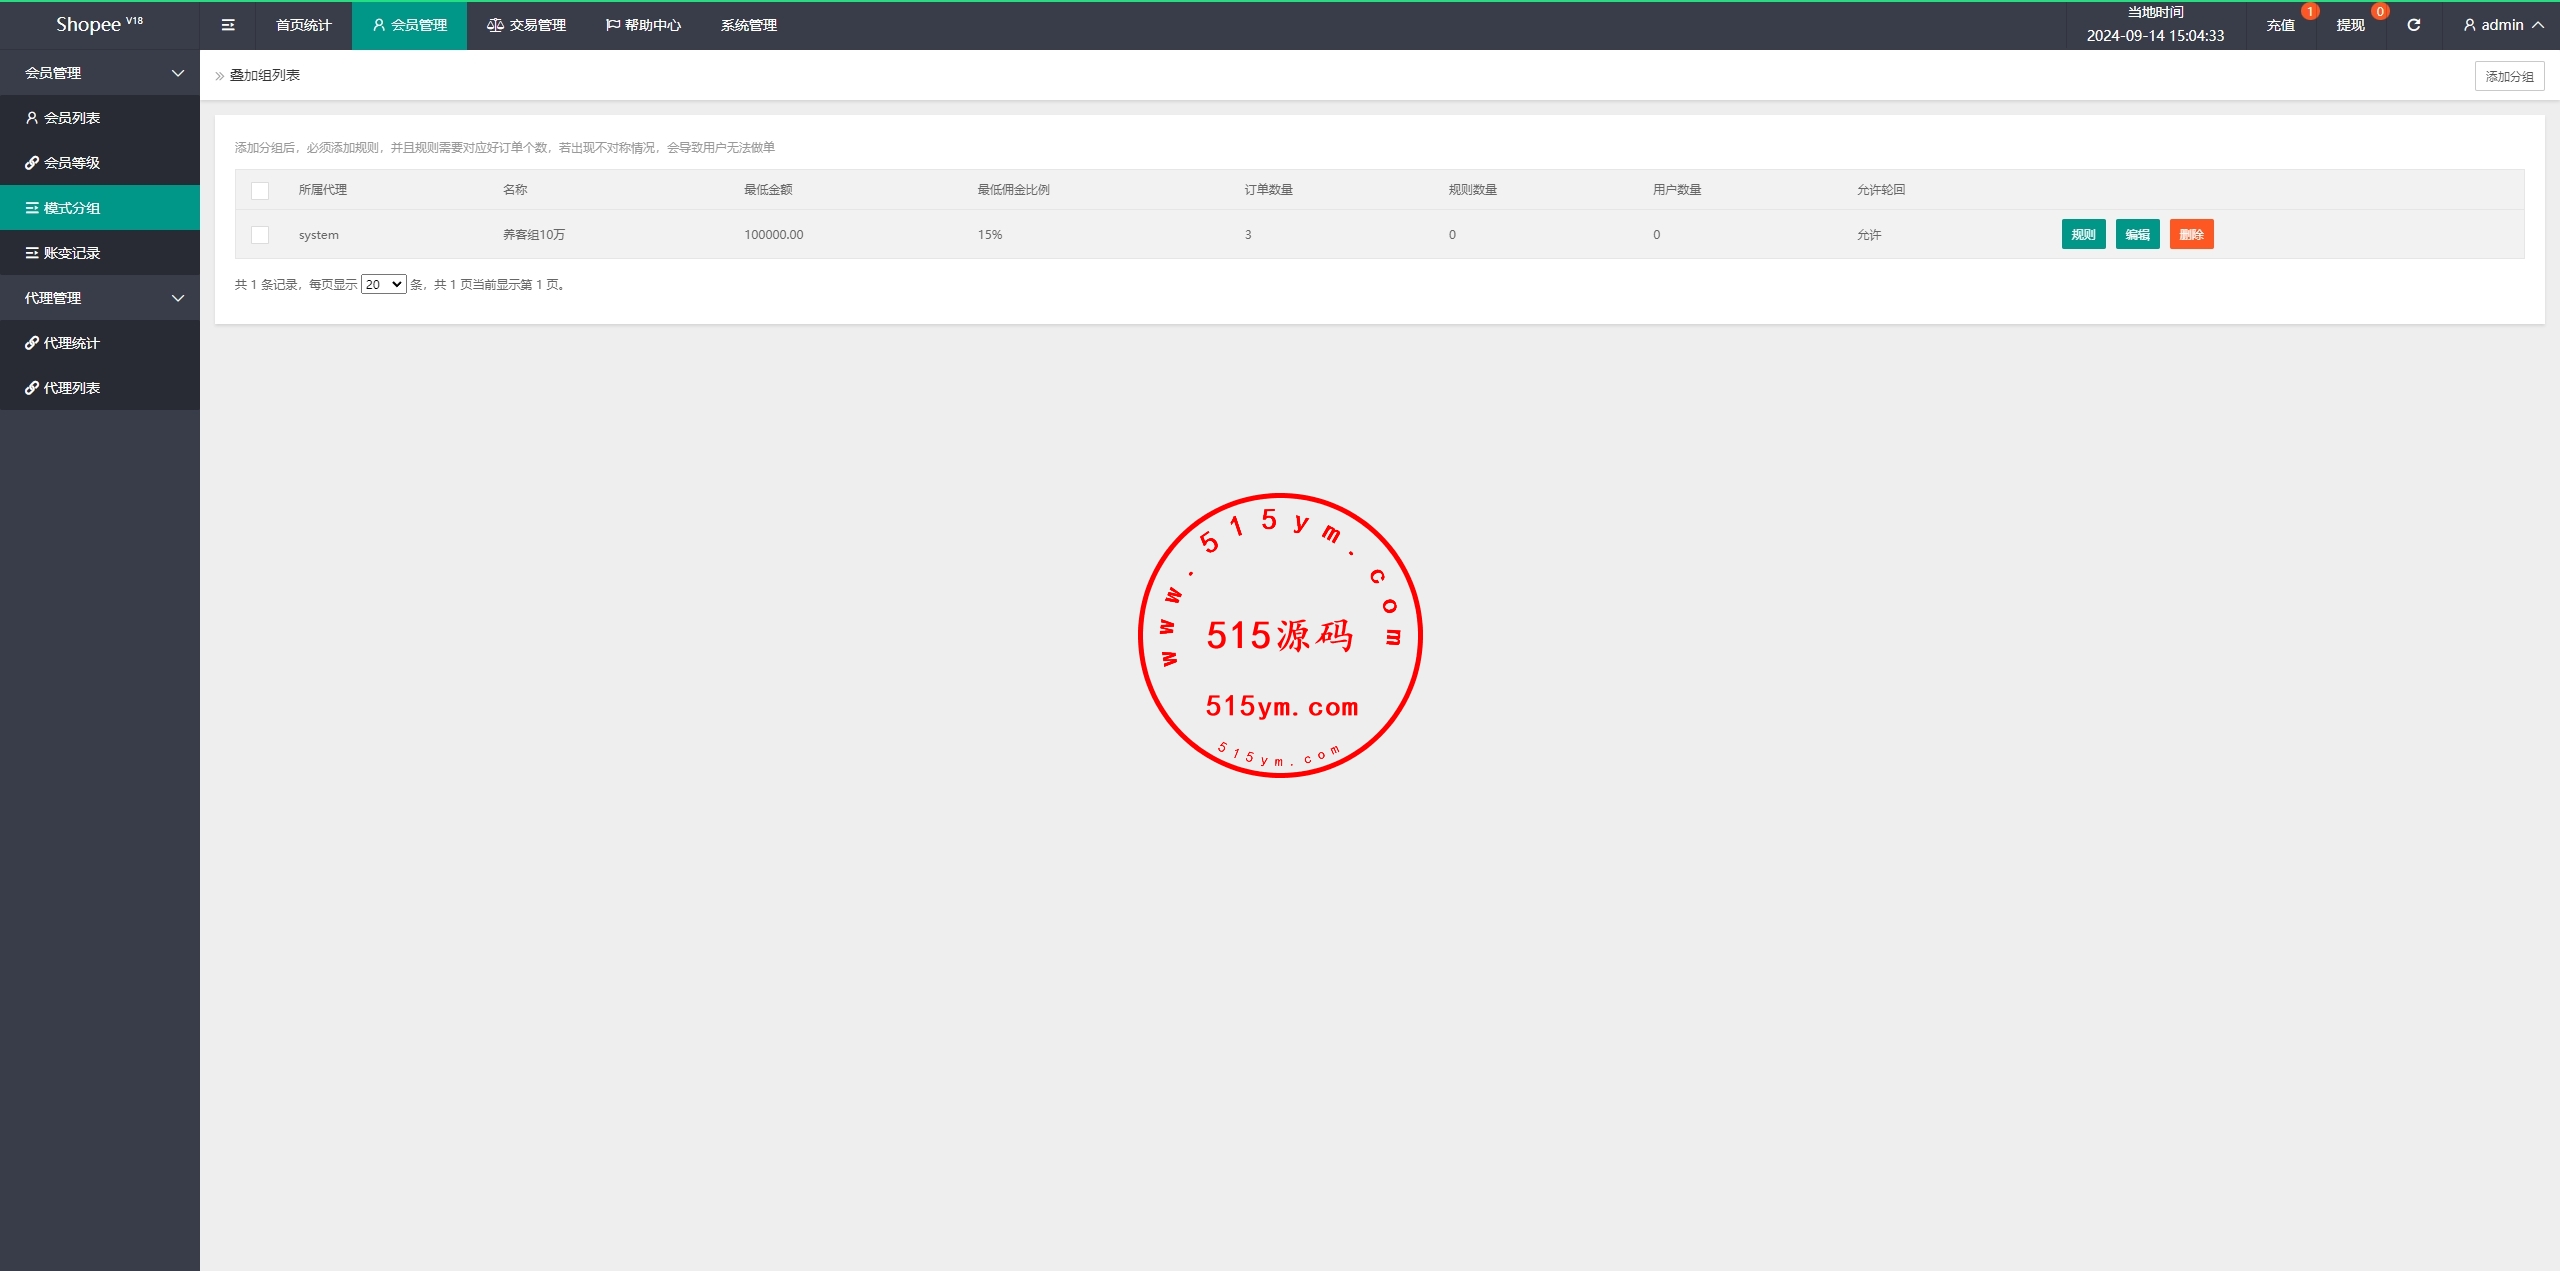The width and height of the screenshot is (2560, 1271).
Task: Check the system row checkbox
Action: (x=260, y=235)
